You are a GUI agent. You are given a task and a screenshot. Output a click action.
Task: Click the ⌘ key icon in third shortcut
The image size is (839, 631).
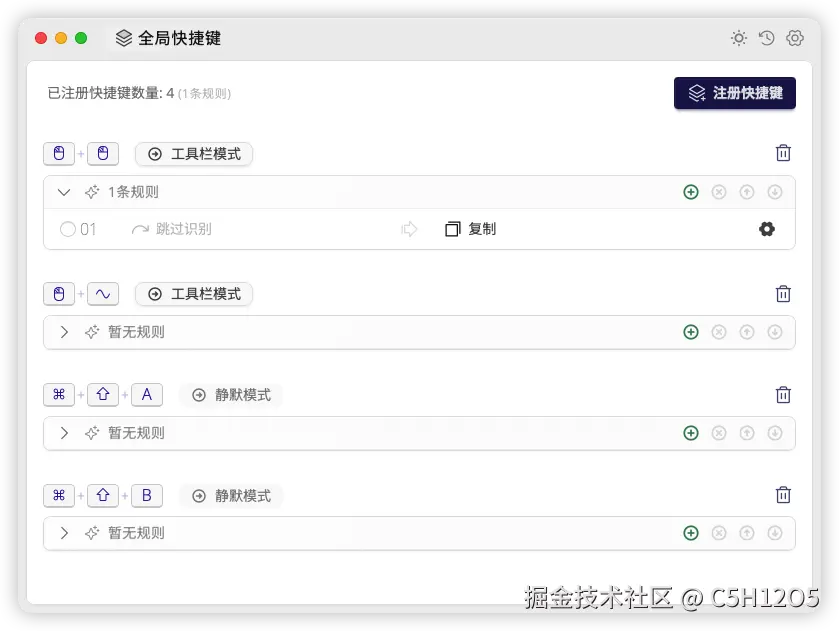pos(59,394)
